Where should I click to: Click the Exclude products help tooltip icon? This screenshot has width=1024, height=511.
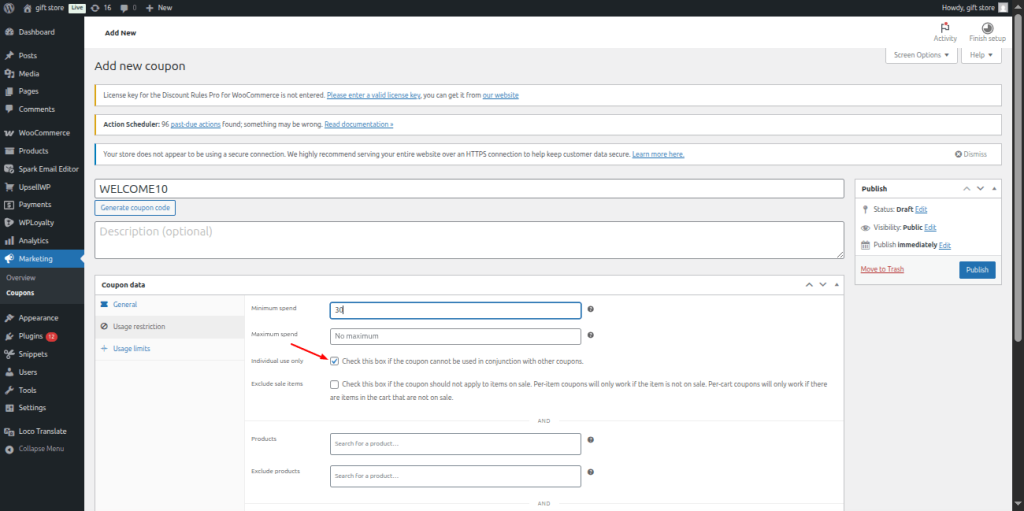(590, 472)
